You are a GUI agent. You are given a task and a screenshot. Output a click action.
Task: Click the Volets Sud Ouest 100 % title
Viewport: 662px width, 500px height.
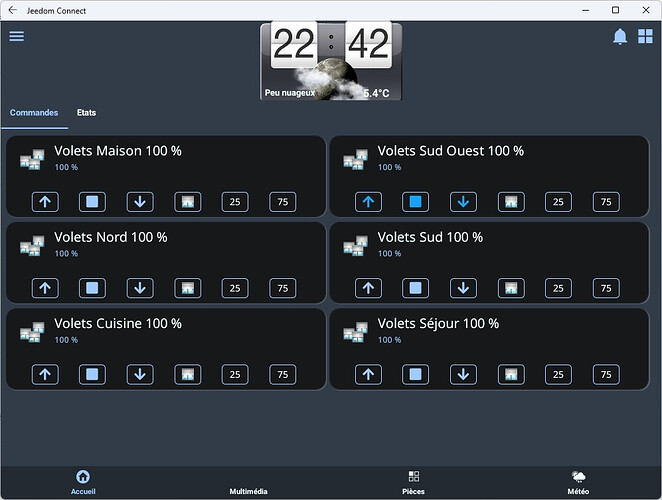[450, 151]
